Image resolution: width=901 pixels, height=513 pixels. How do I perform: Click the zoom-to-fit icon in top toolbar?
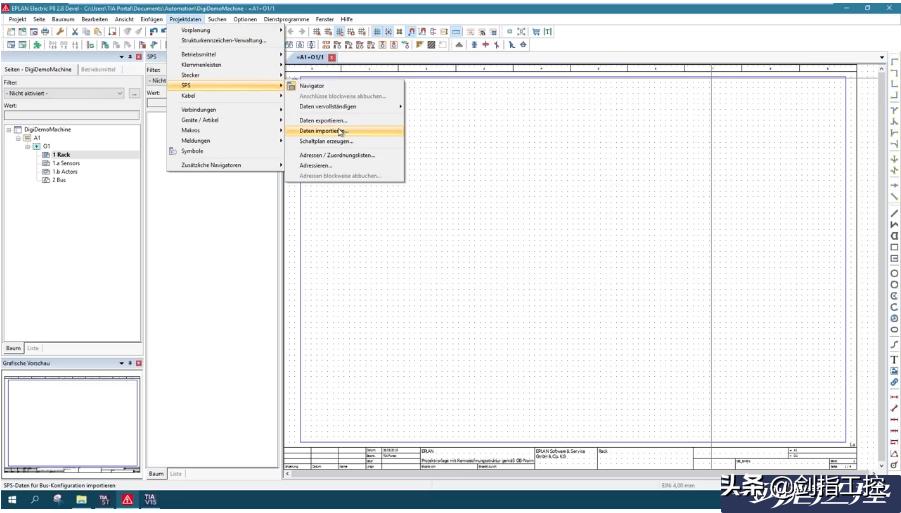click(x=522, y=32)
